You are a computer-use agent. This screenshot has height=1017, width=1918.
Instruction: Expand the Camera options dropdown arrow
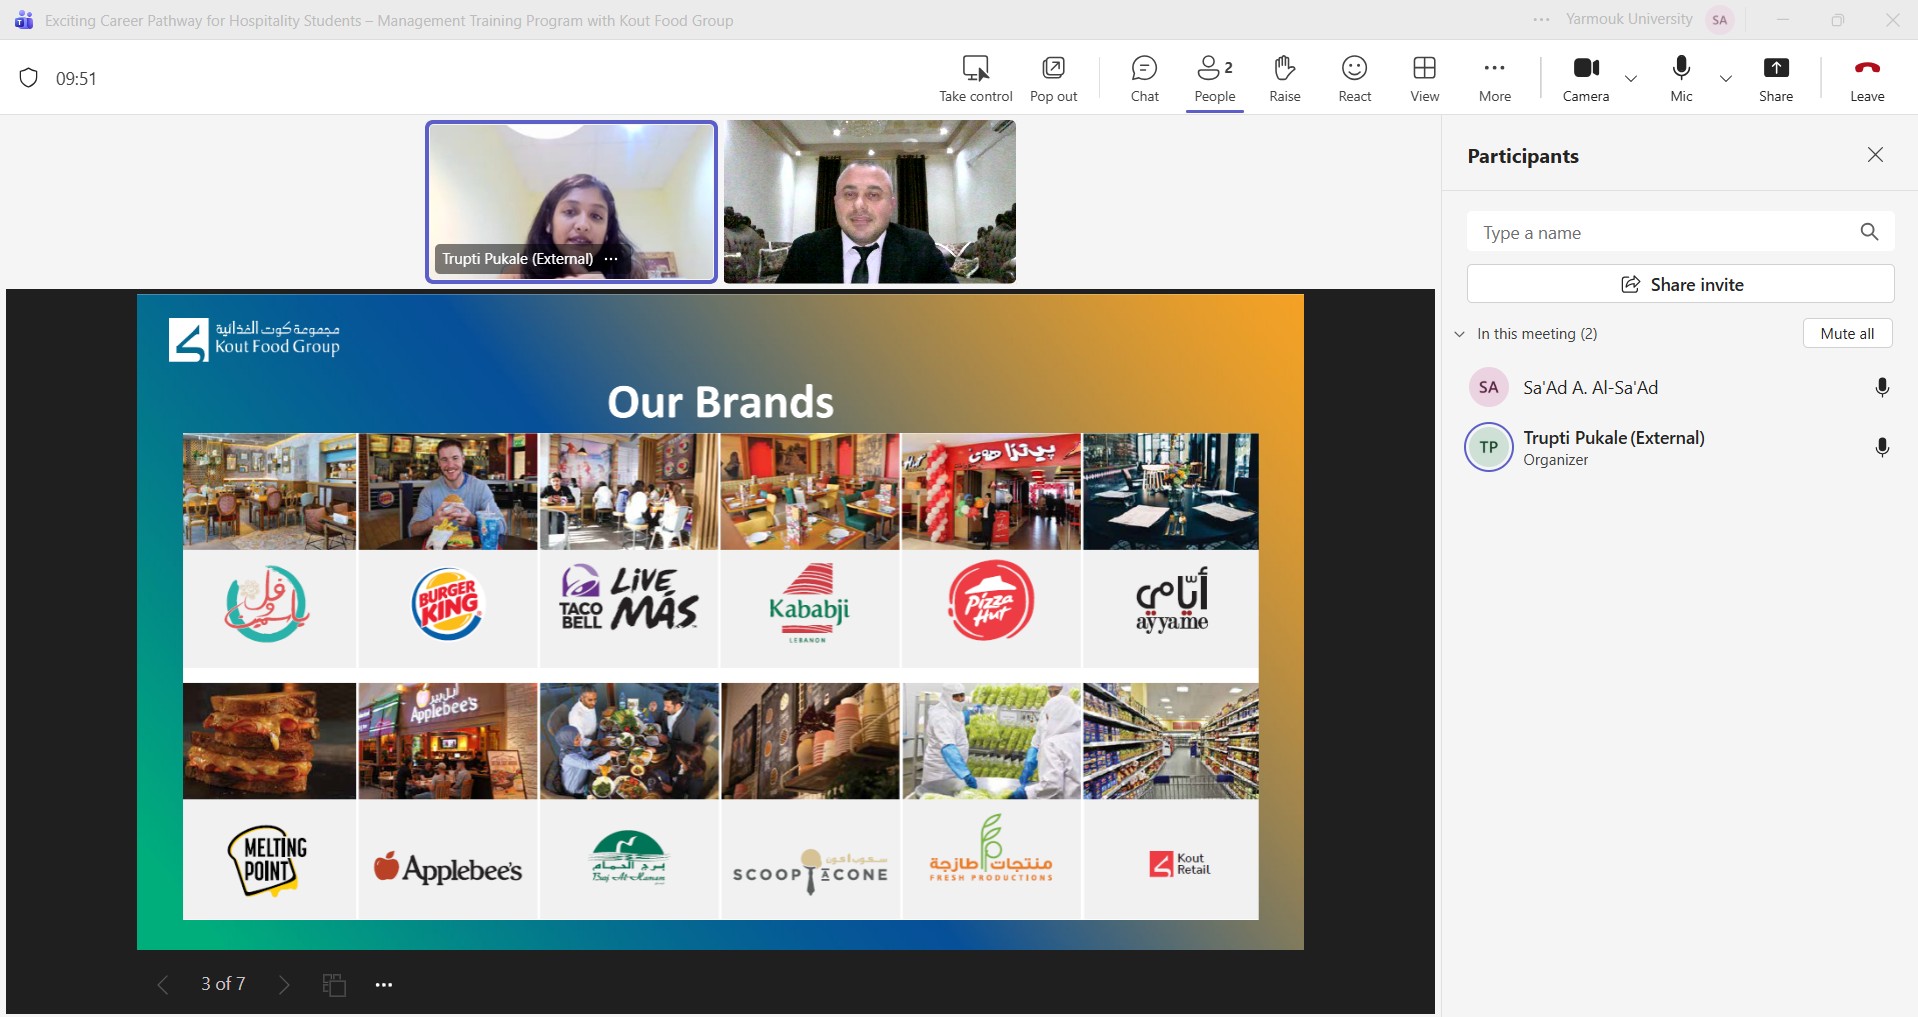[1631, 78]
